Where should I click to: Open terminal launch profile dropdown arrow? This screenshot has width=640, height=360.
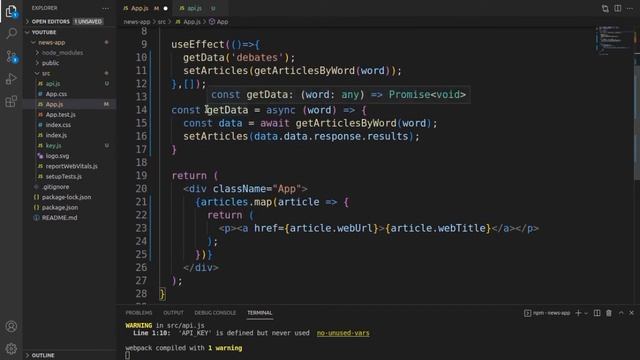[586, 313]
